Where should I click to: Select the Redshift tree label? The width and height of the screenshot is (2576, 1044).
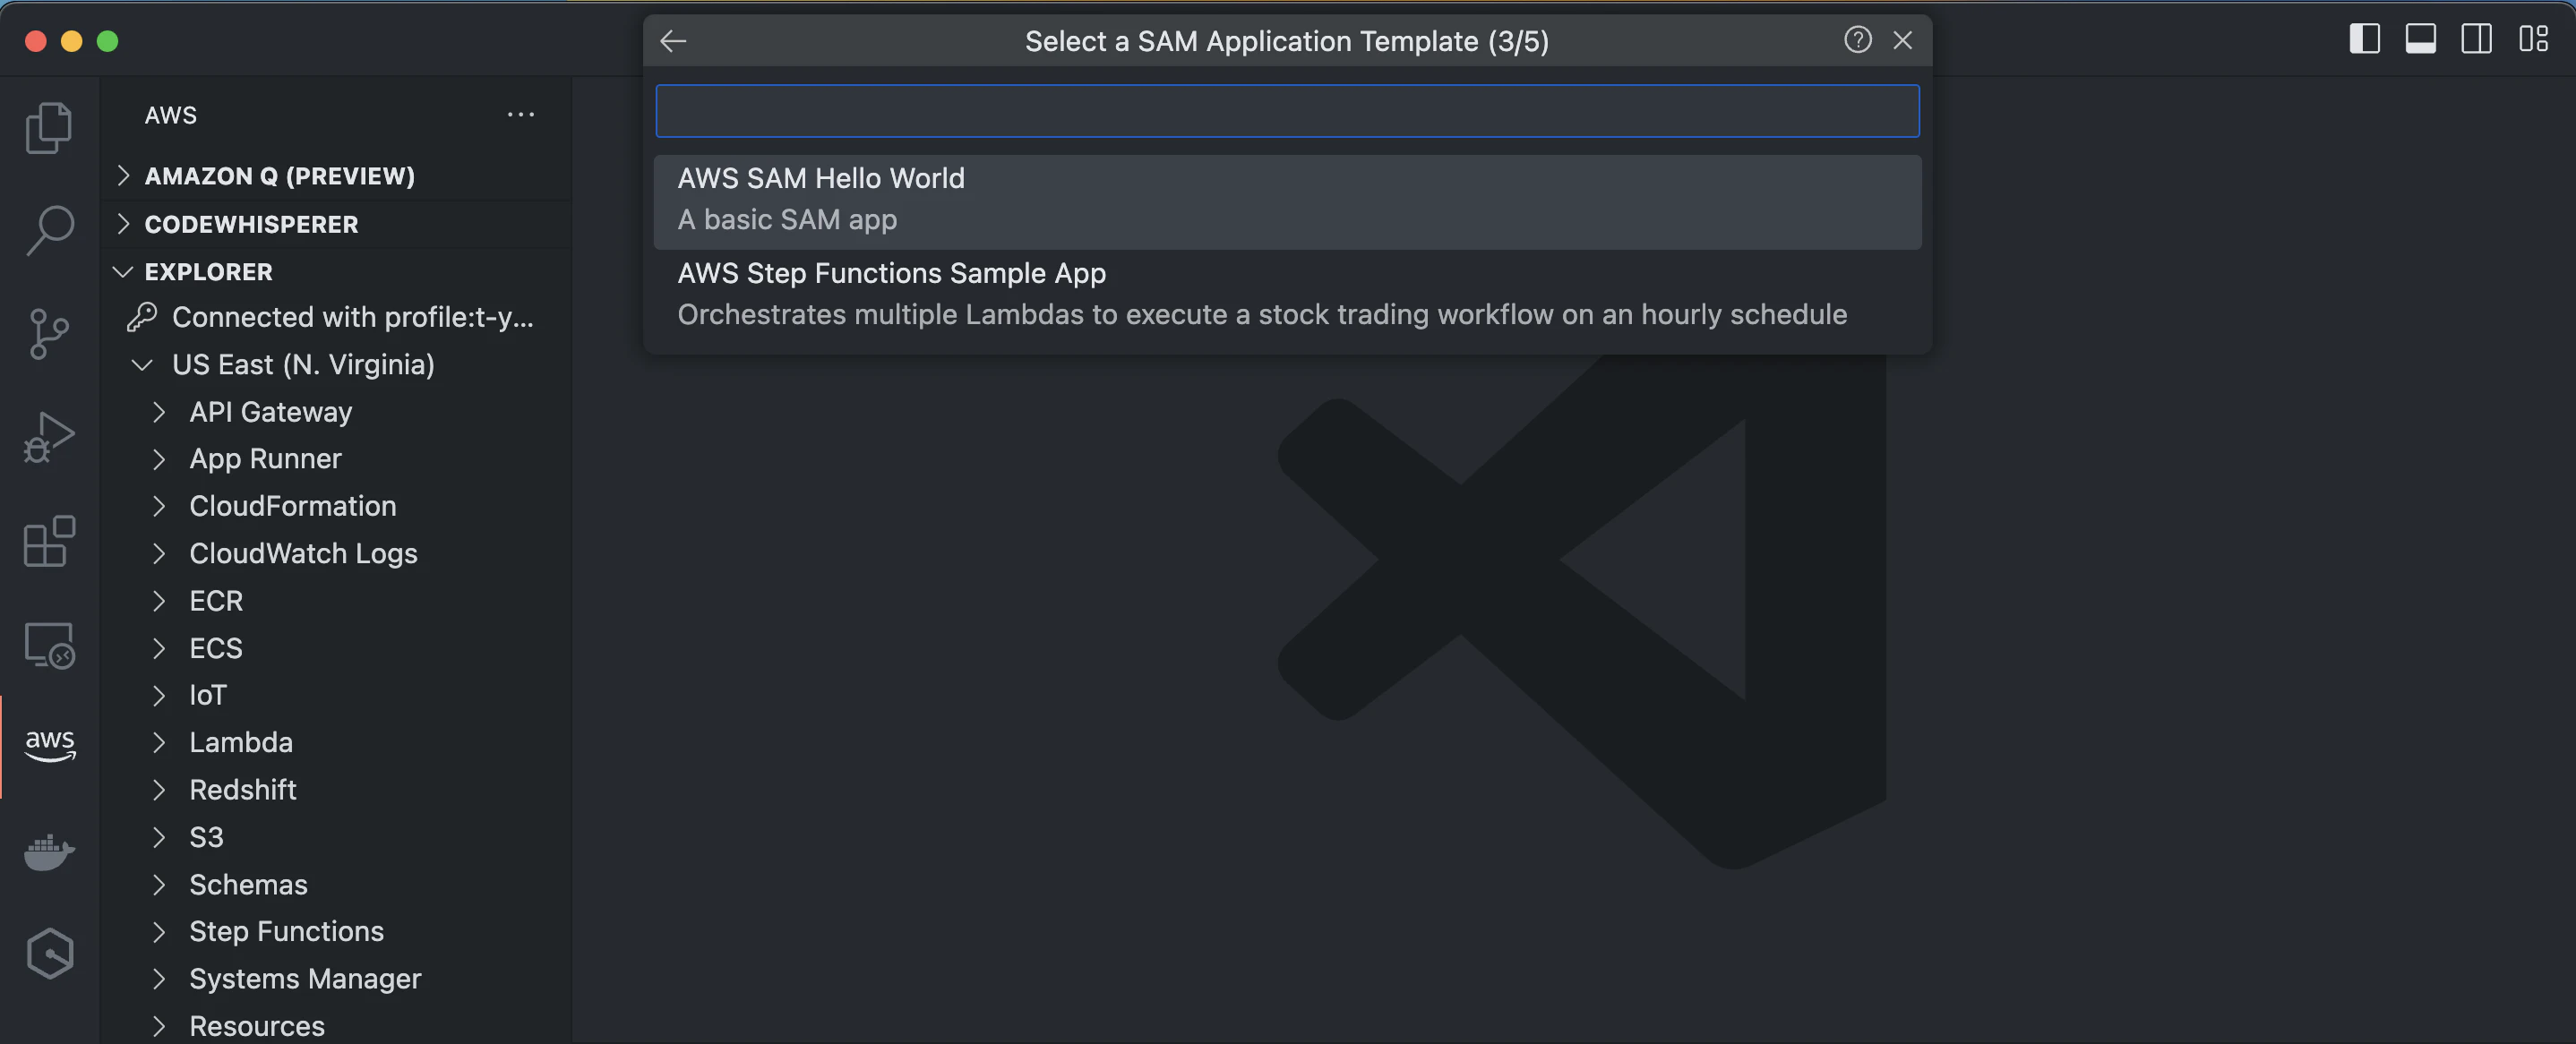(243, 790)
